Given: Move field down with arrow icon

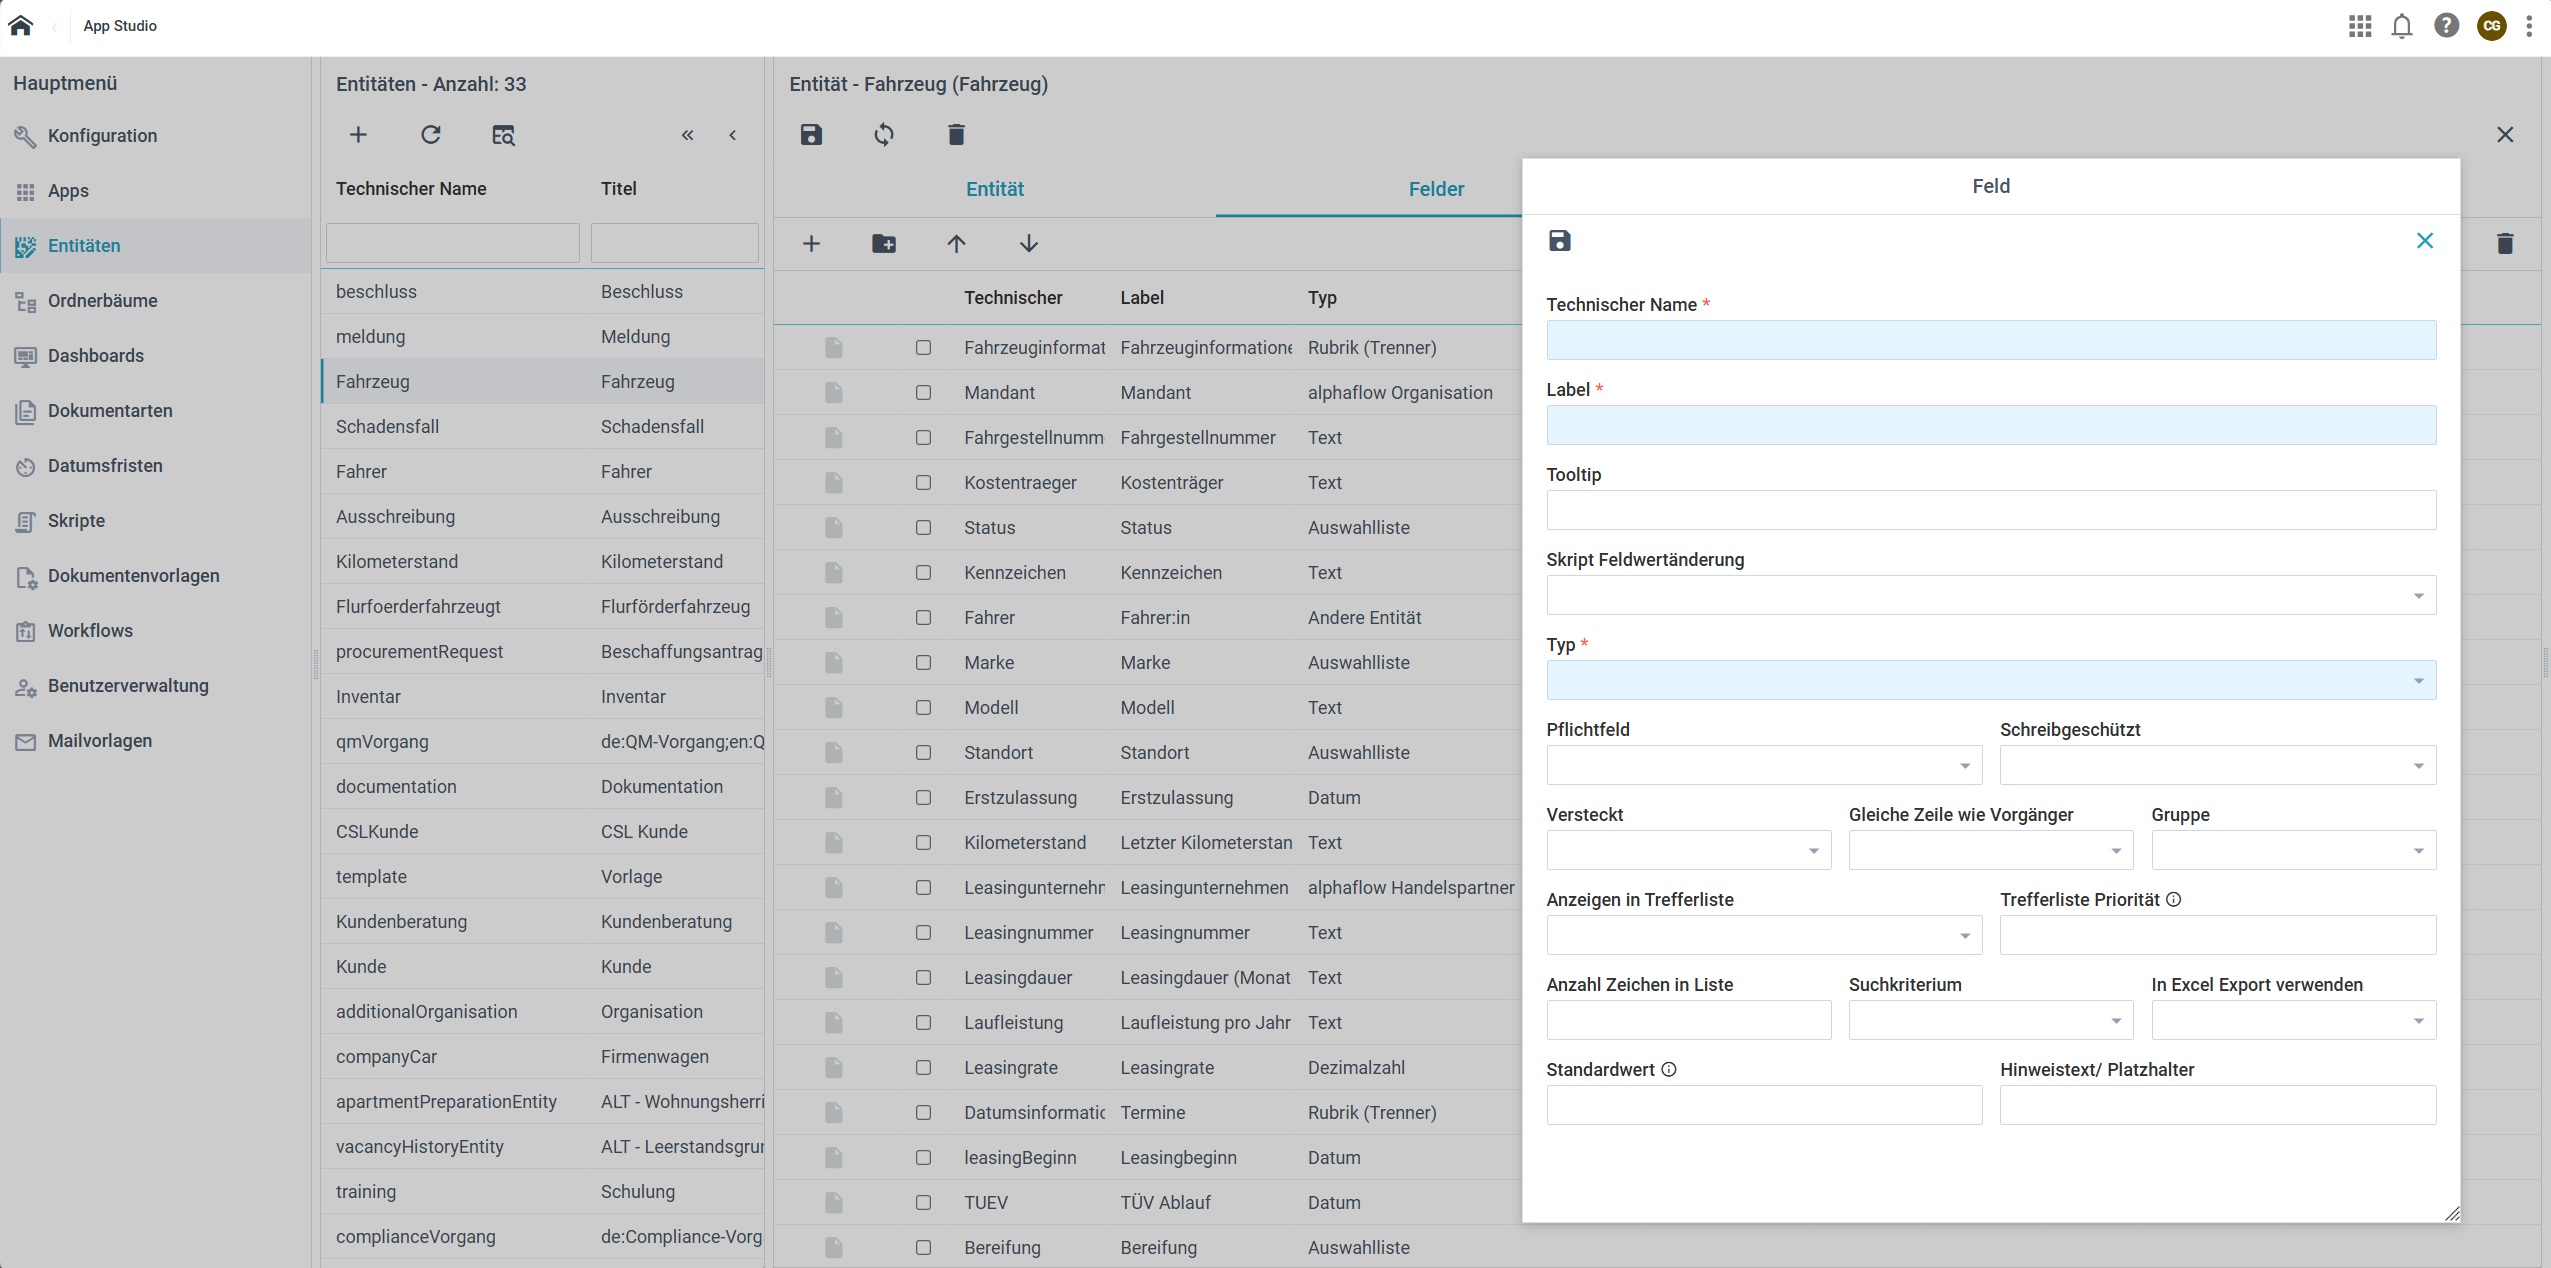Looking at the screenshot, I should pos(1029,244).
